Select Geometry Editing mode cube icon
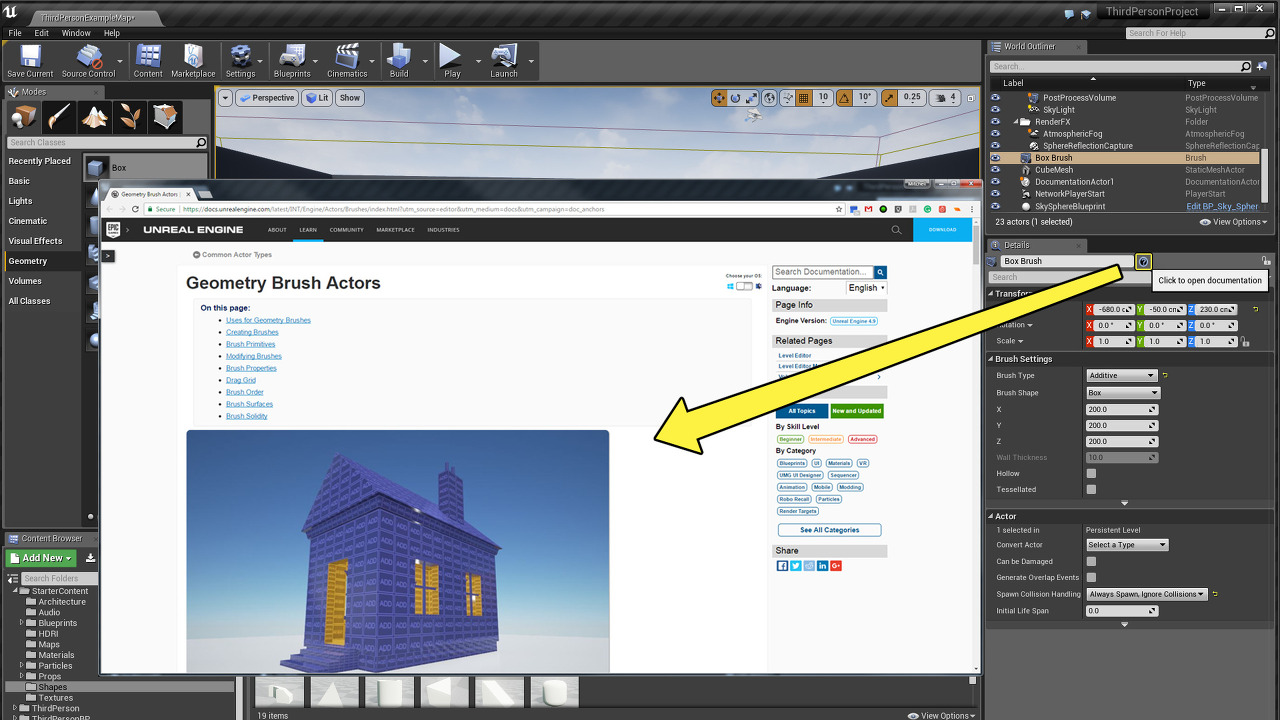 click(x=165, y=116)
